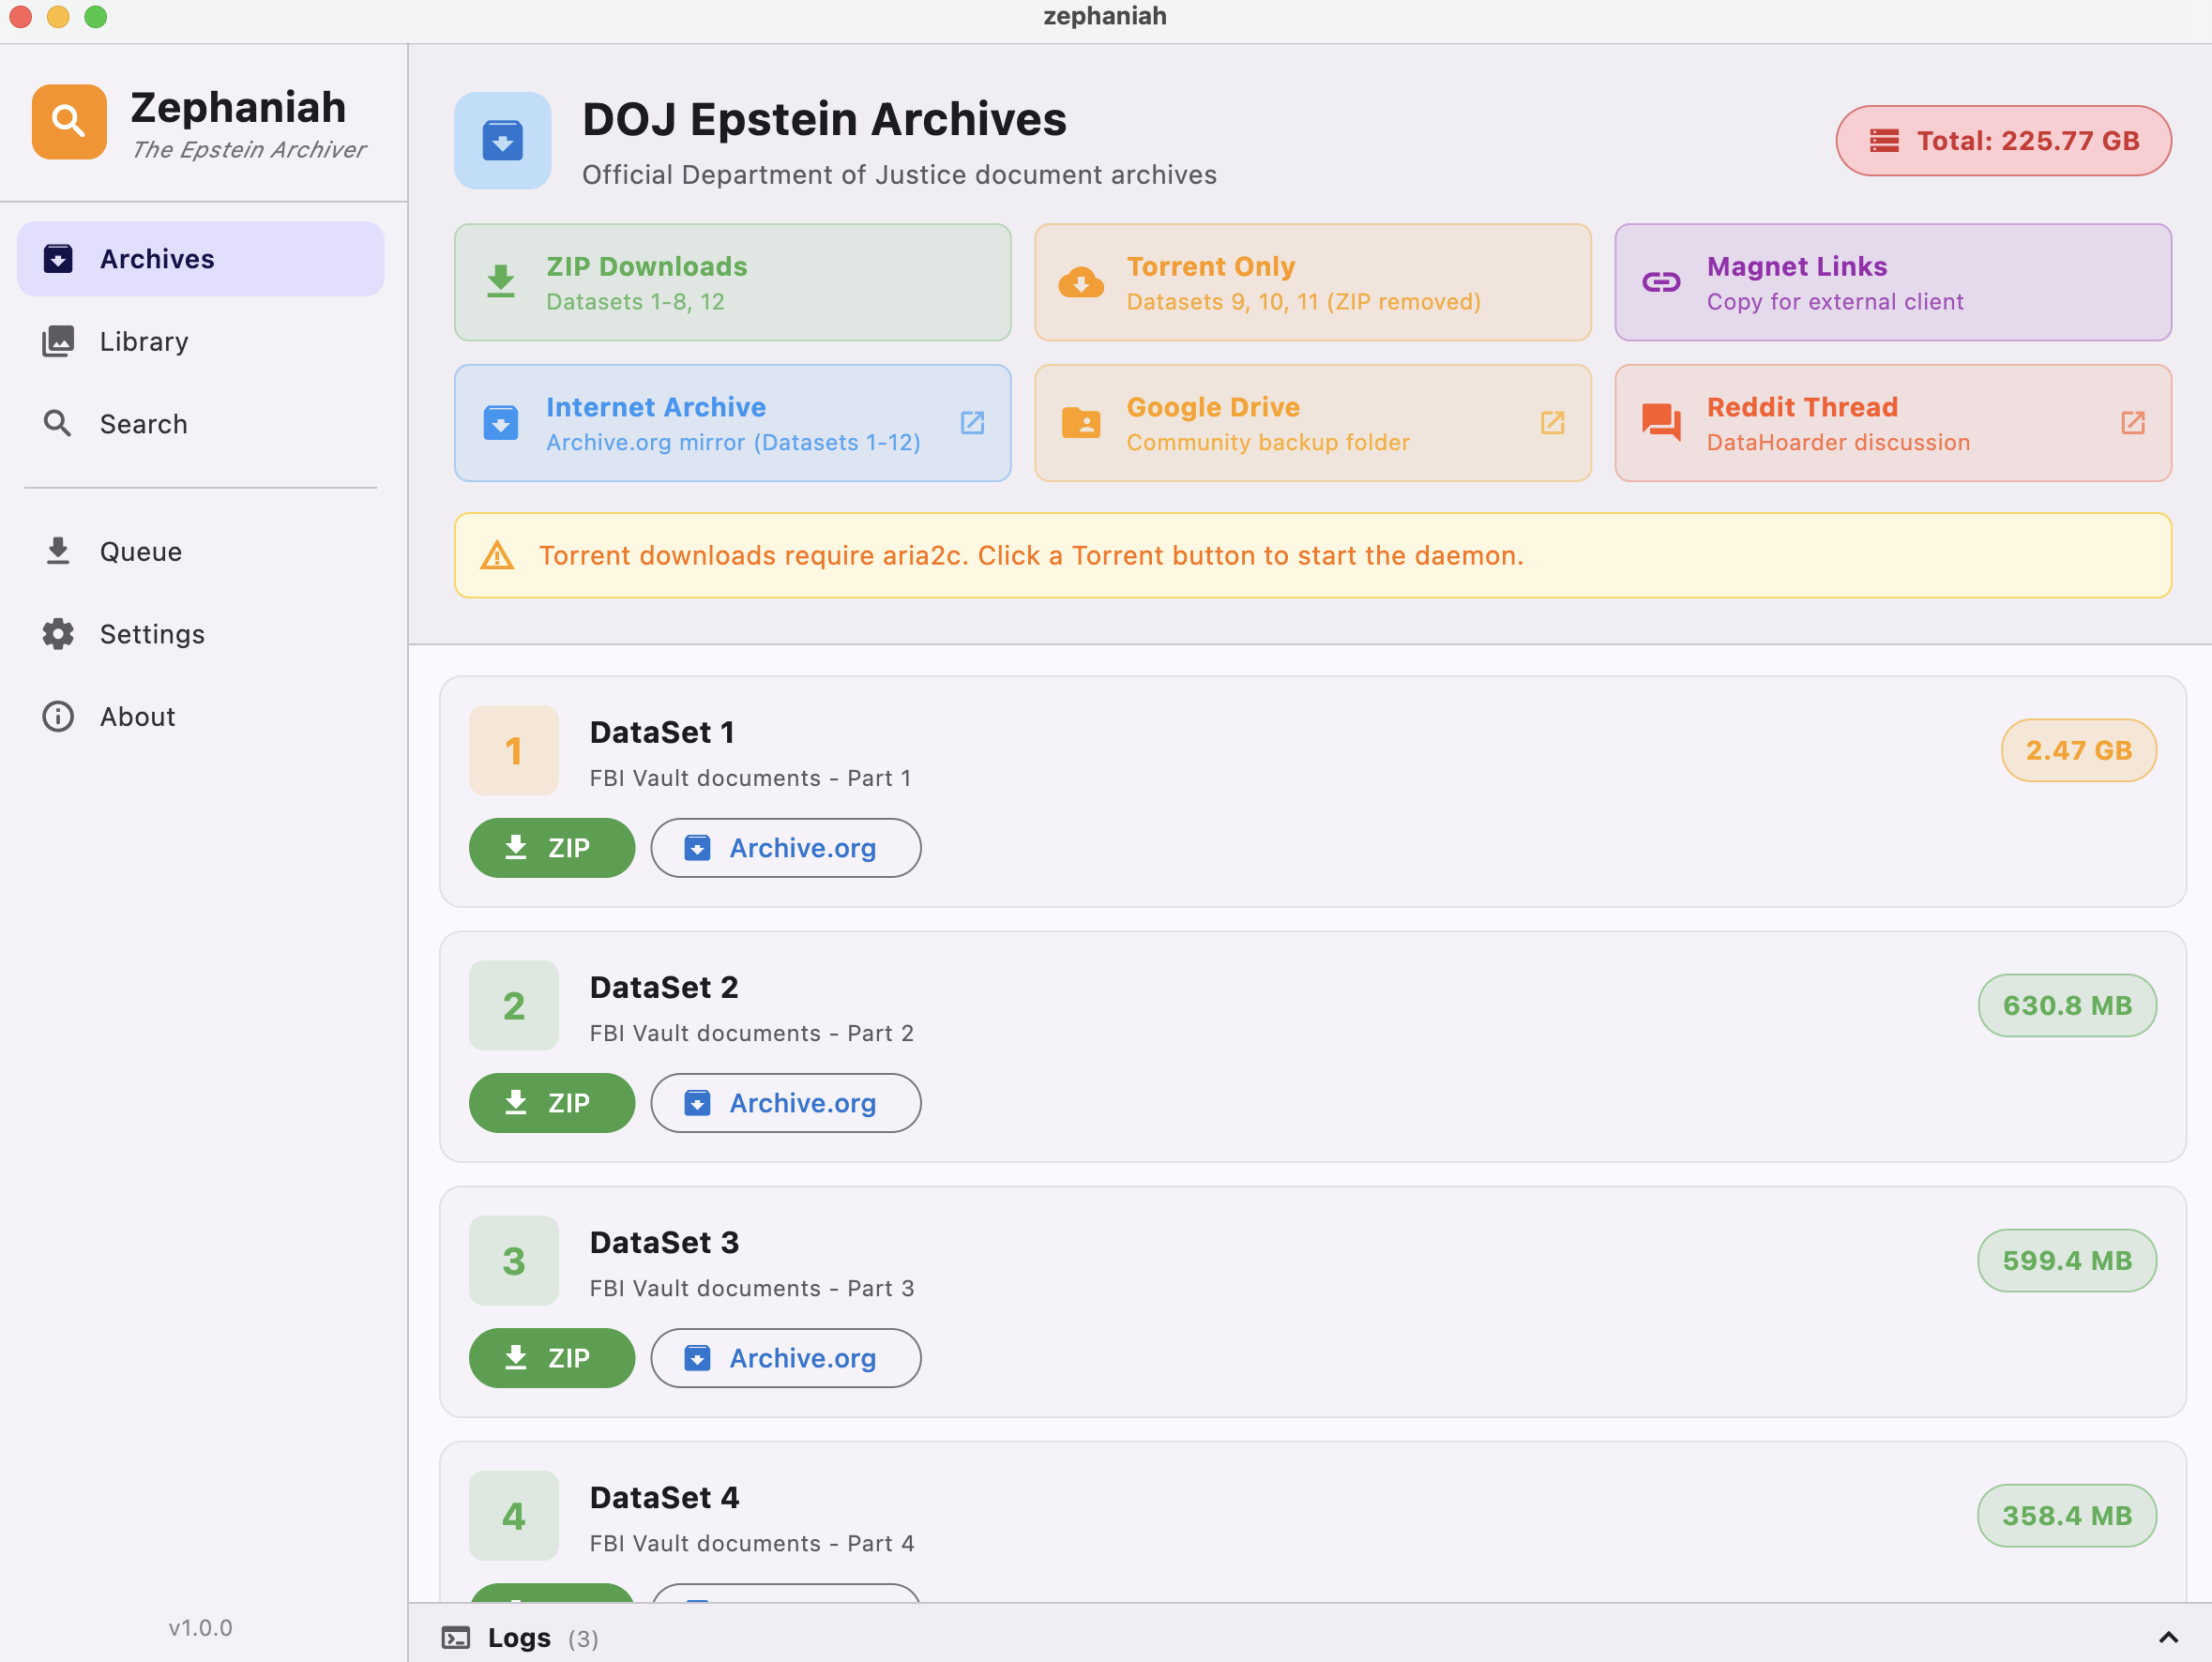The height and width of the screenshot is (1662, 2212).
Task: Select the ZIP Downloads card
Action: [x=732, y=283]
